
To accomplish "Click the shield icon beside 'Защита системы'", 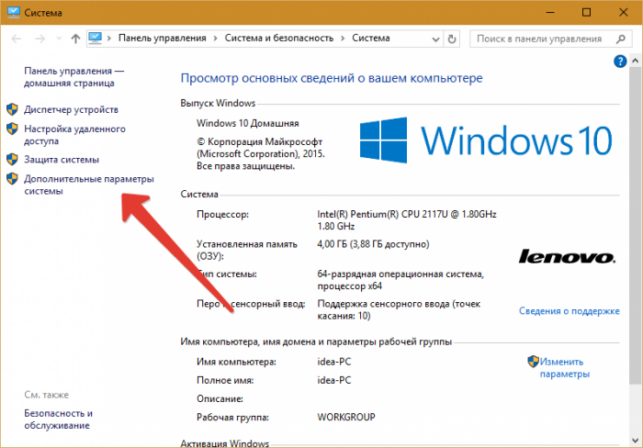I will point(12,159).
